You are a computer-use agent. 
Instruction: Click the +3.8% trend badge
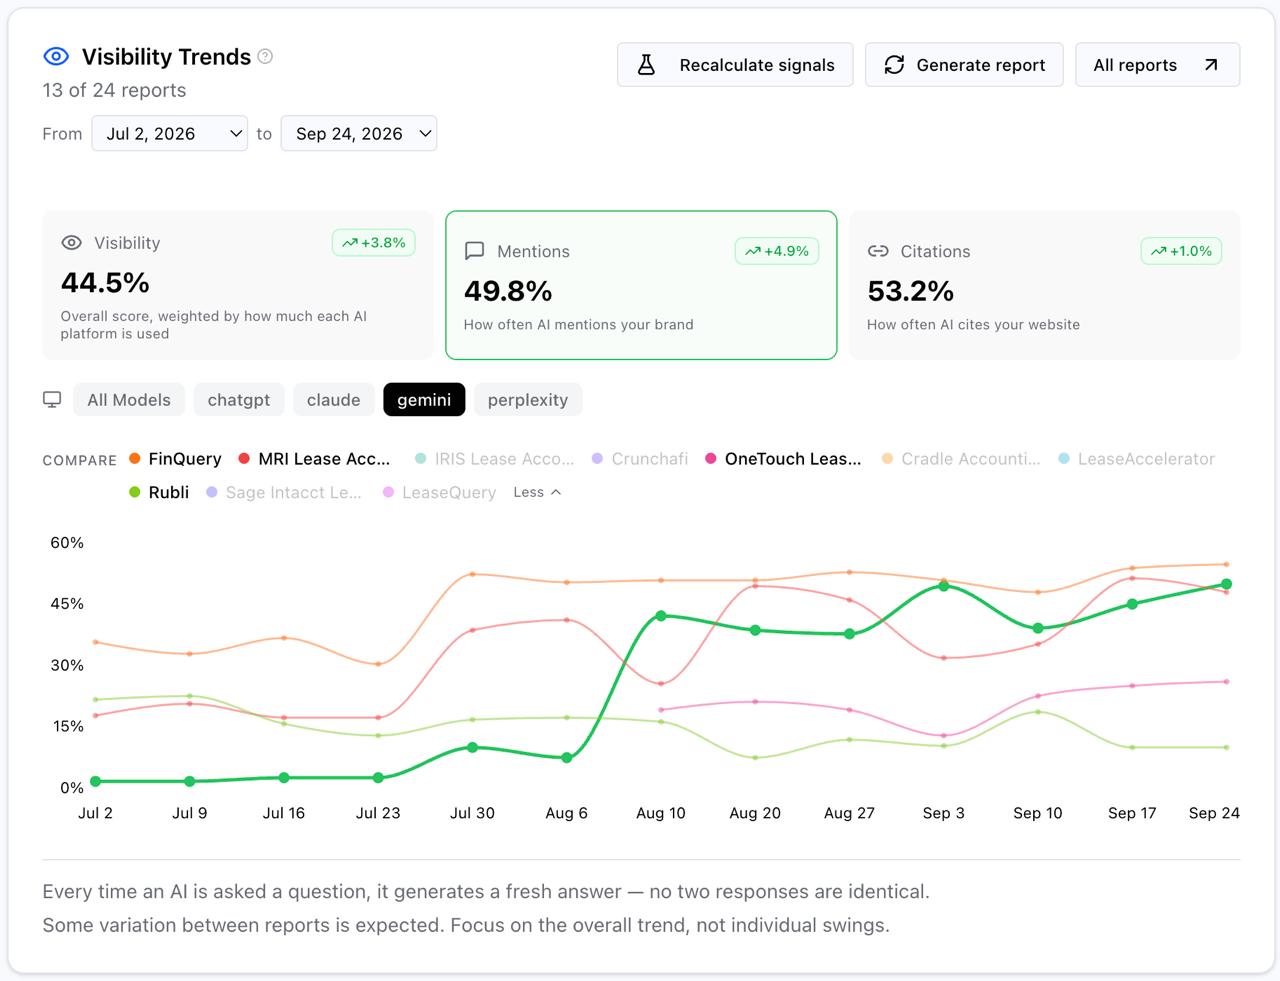(x=374, y=243)
